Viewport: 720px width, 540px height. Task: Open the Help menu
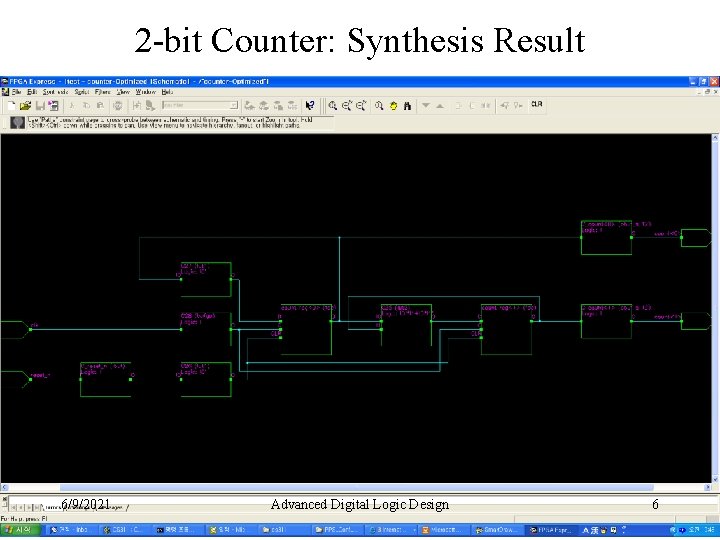[167, 92]
